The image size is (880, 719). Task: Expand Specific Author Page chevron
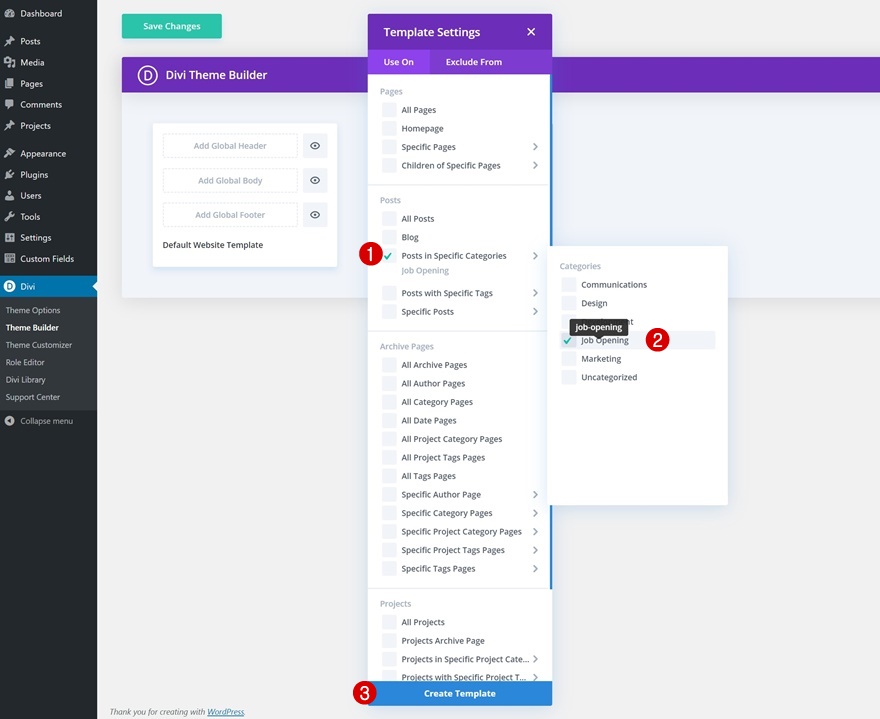pos(535,494)
